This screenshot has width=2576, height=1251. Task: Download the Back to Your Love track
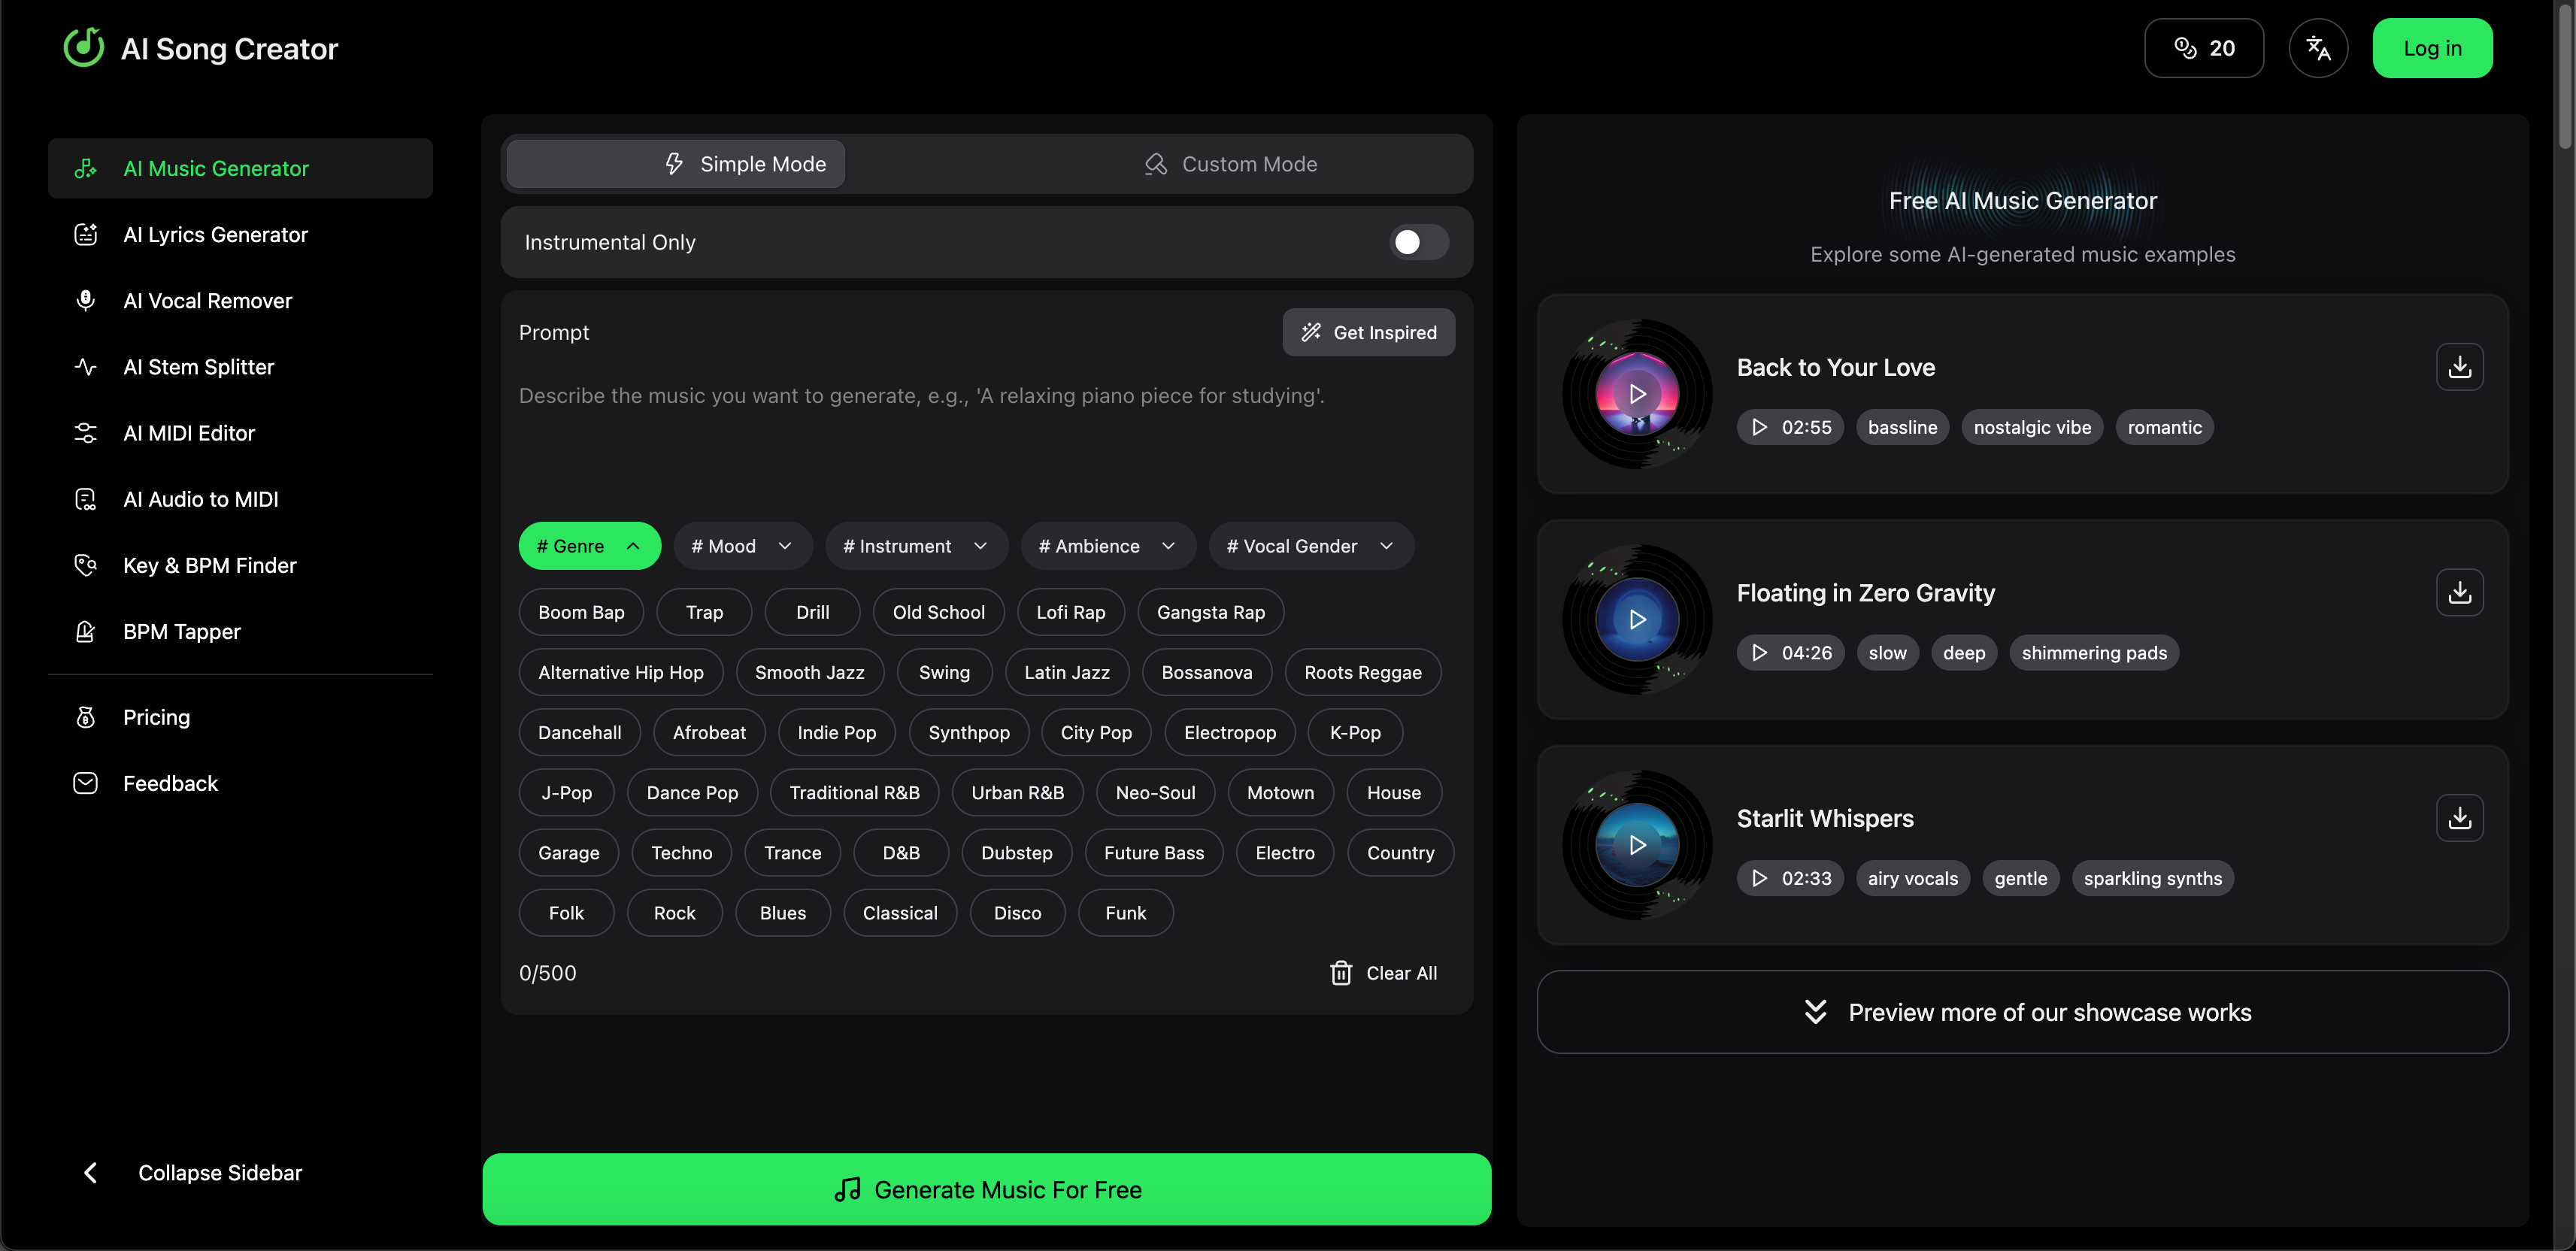[x=2459, y=367]
